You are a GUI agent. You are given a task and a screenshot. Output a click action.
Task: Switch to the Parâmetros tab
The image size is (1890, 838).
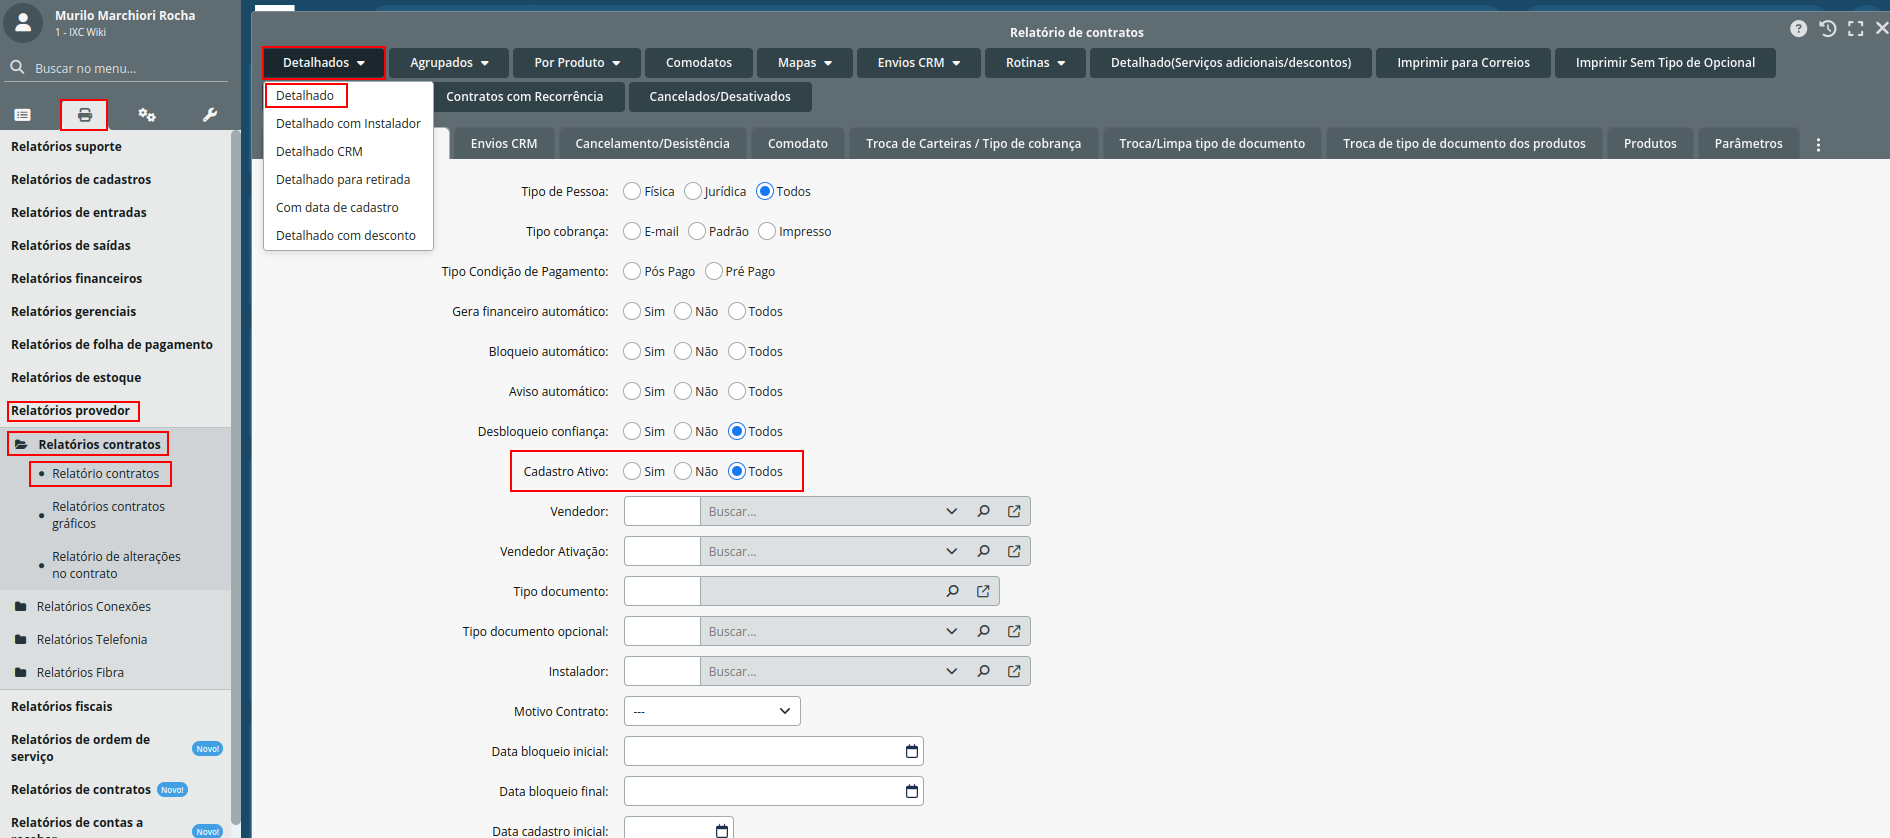(1748, 143)
